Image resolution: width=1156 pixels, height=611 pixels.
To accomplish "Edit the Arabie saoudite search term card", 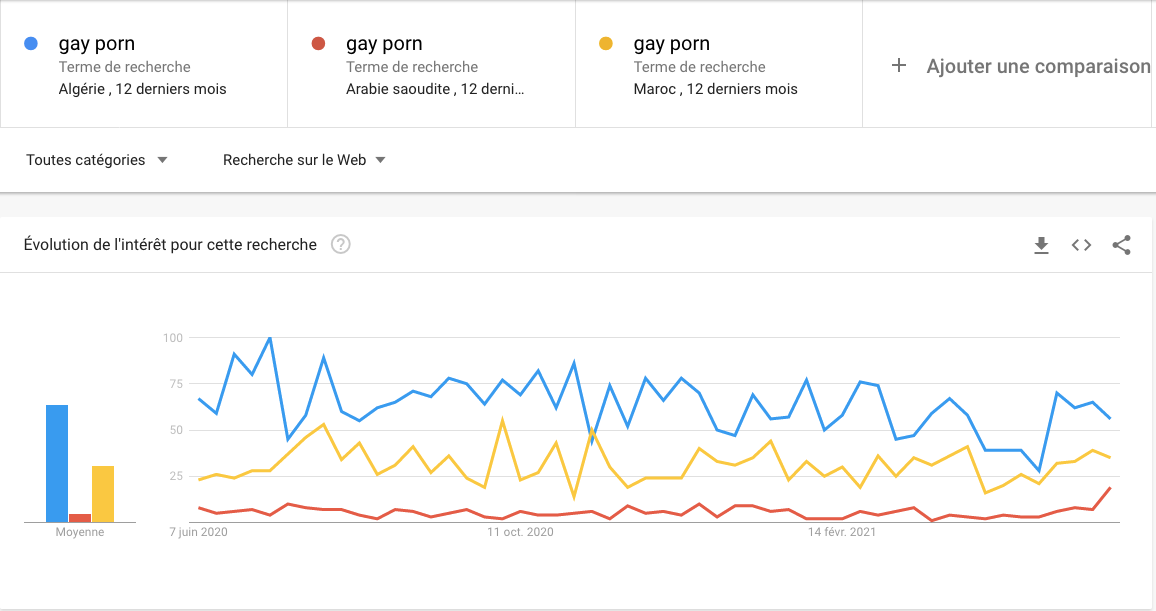I will tap(431, 64).
